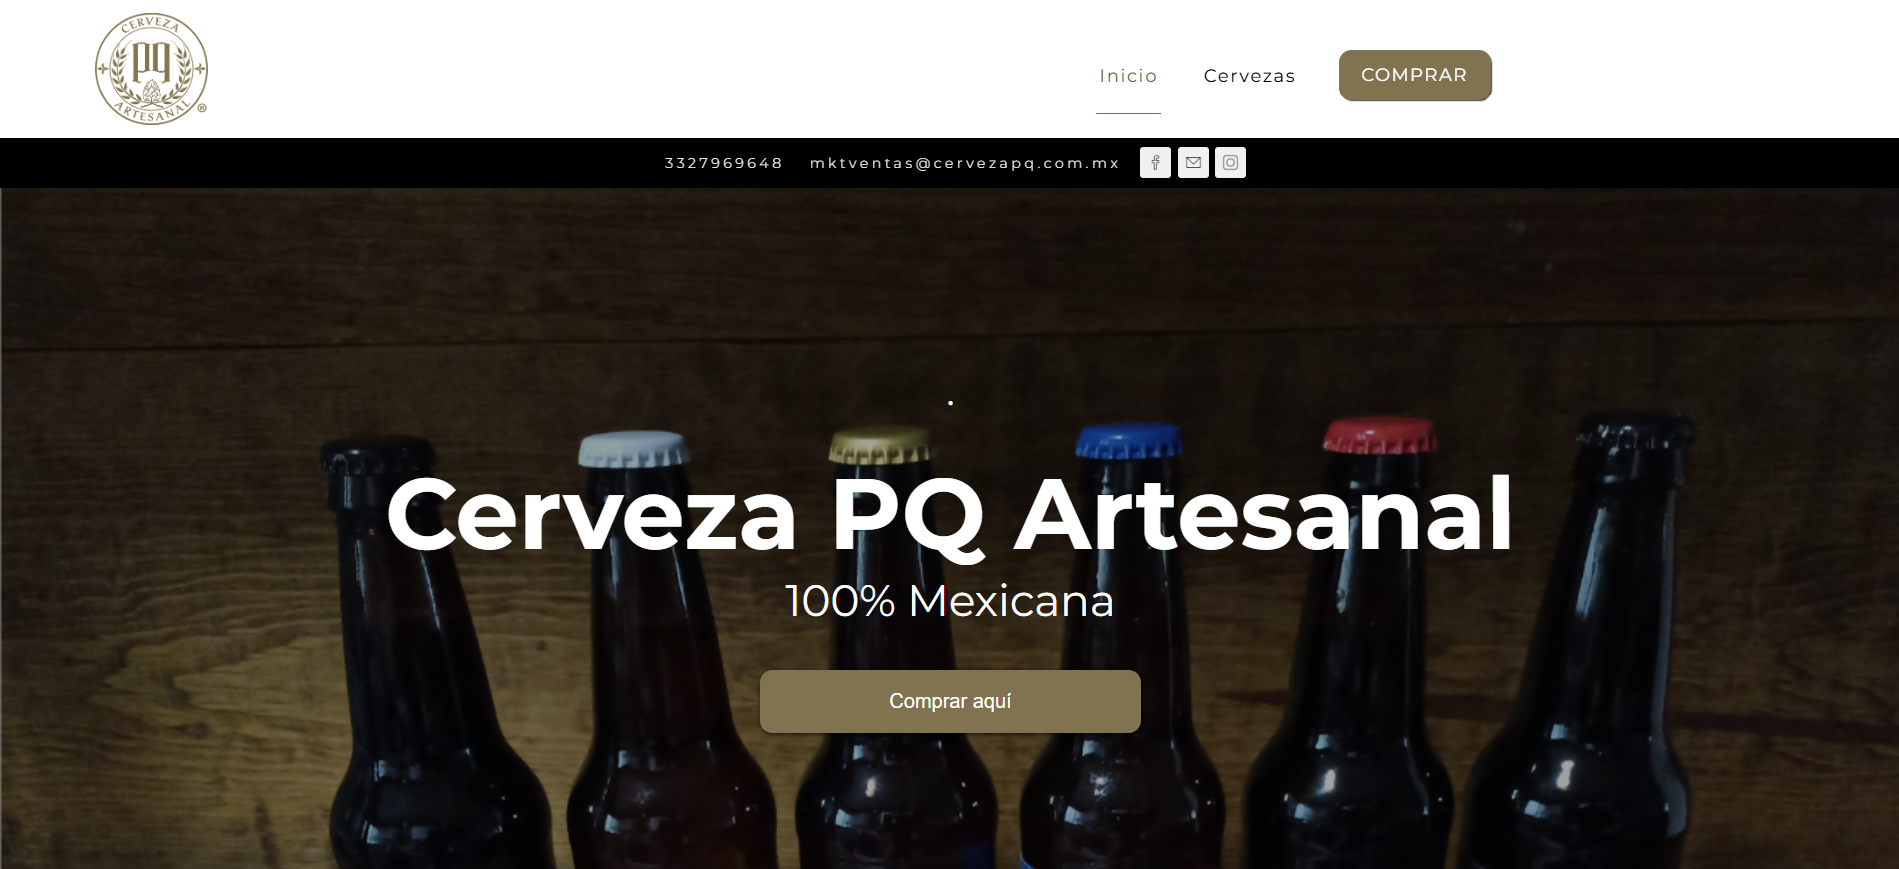Select the small white slider dot indicator
The height and width of the screenshot is (869, 1899).
[x=950, y=403]
